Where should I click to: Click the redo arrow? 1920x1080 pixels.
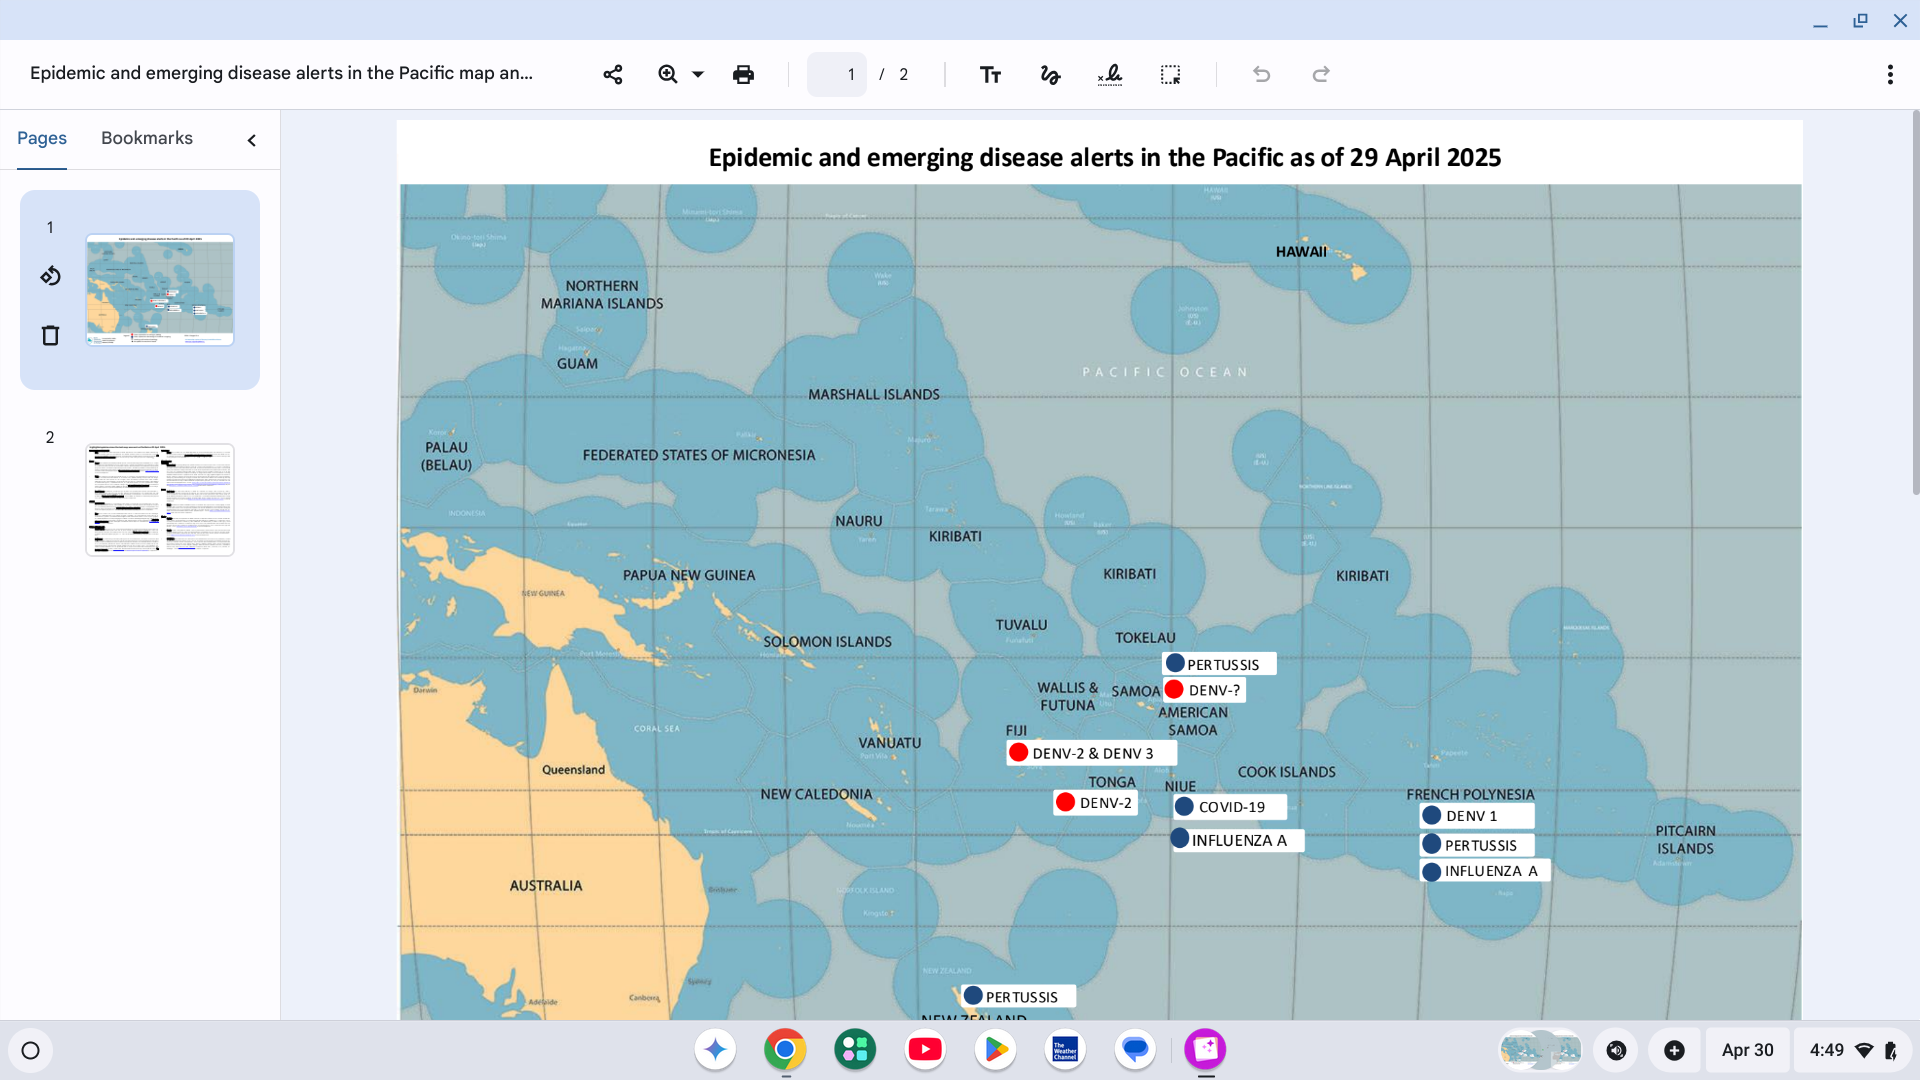1321,74
